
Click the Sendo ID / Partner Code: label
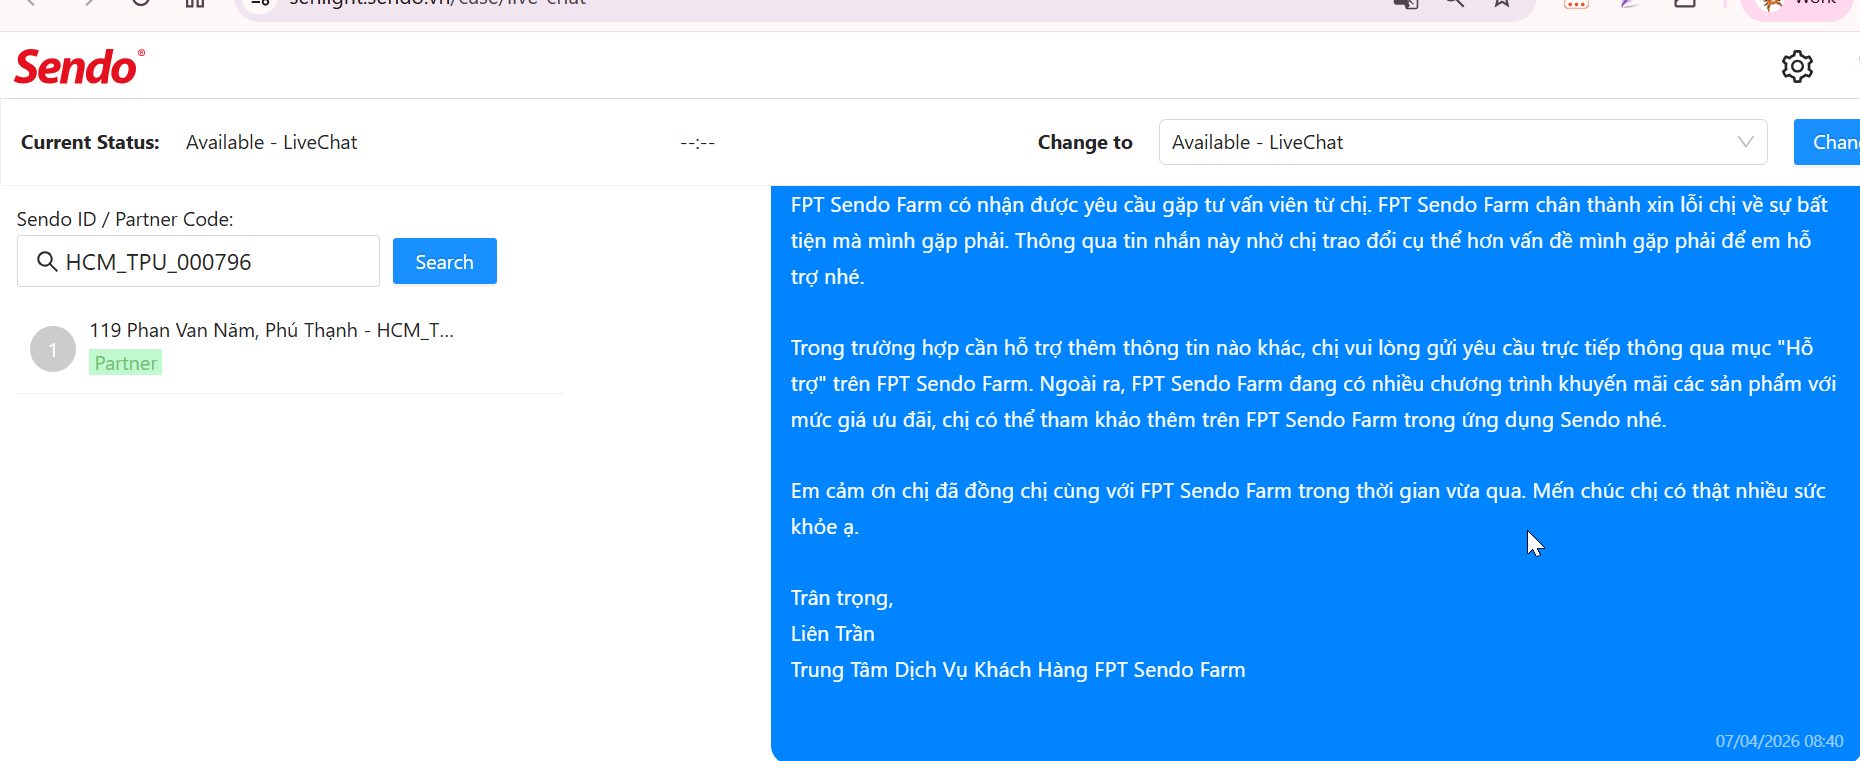(125, 219)
